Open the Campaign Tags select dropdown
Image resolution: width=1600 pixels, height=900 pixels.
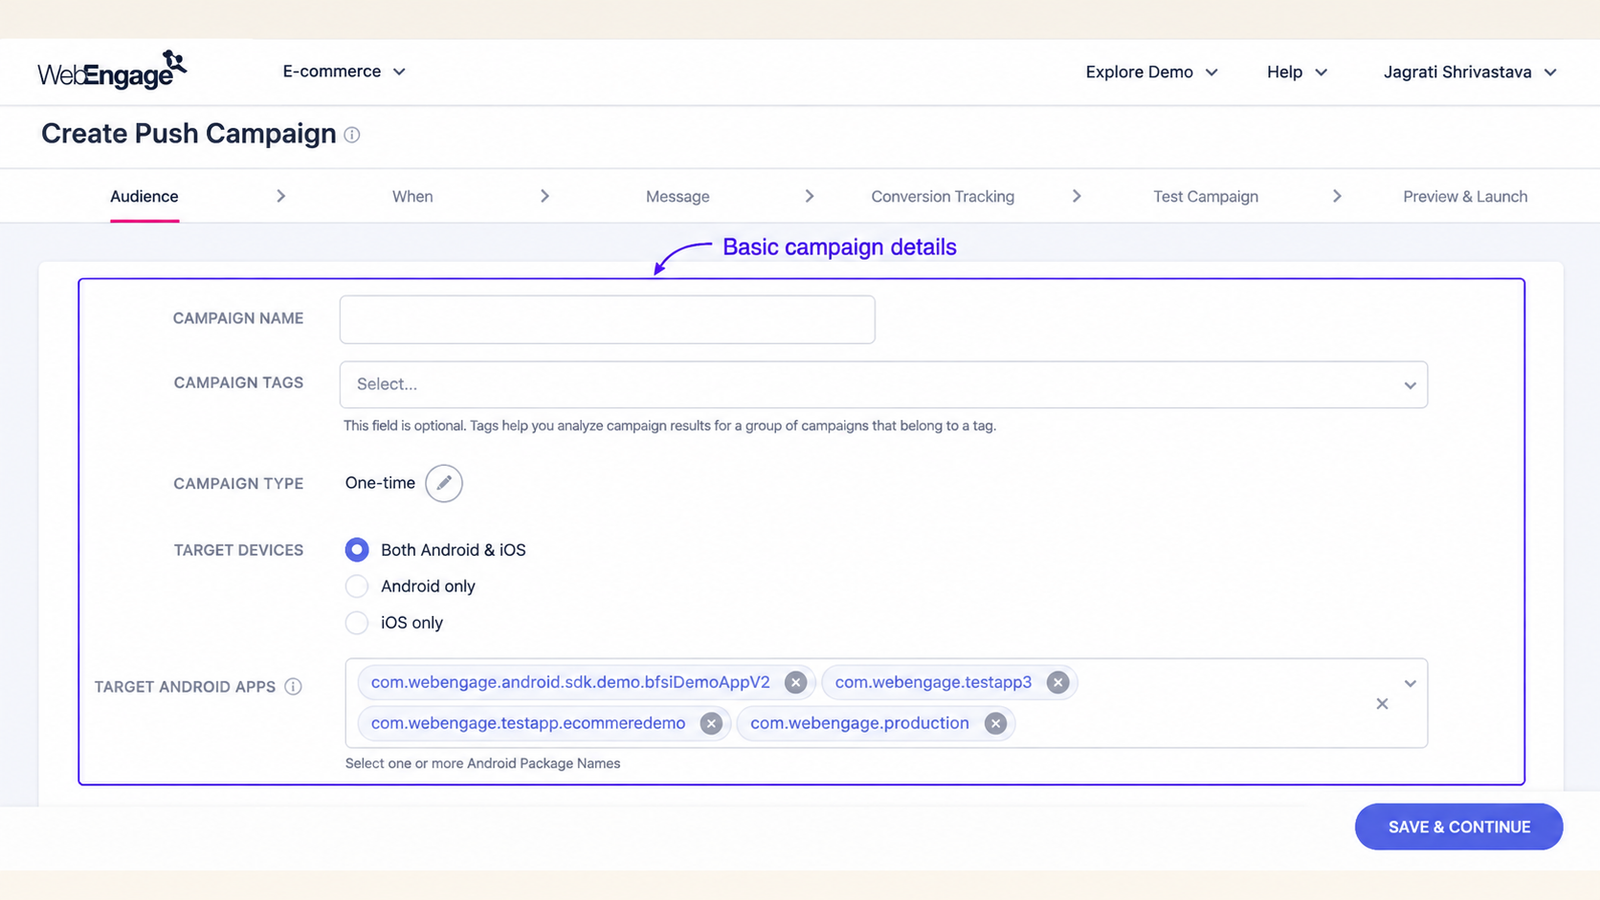pos(884,385)
